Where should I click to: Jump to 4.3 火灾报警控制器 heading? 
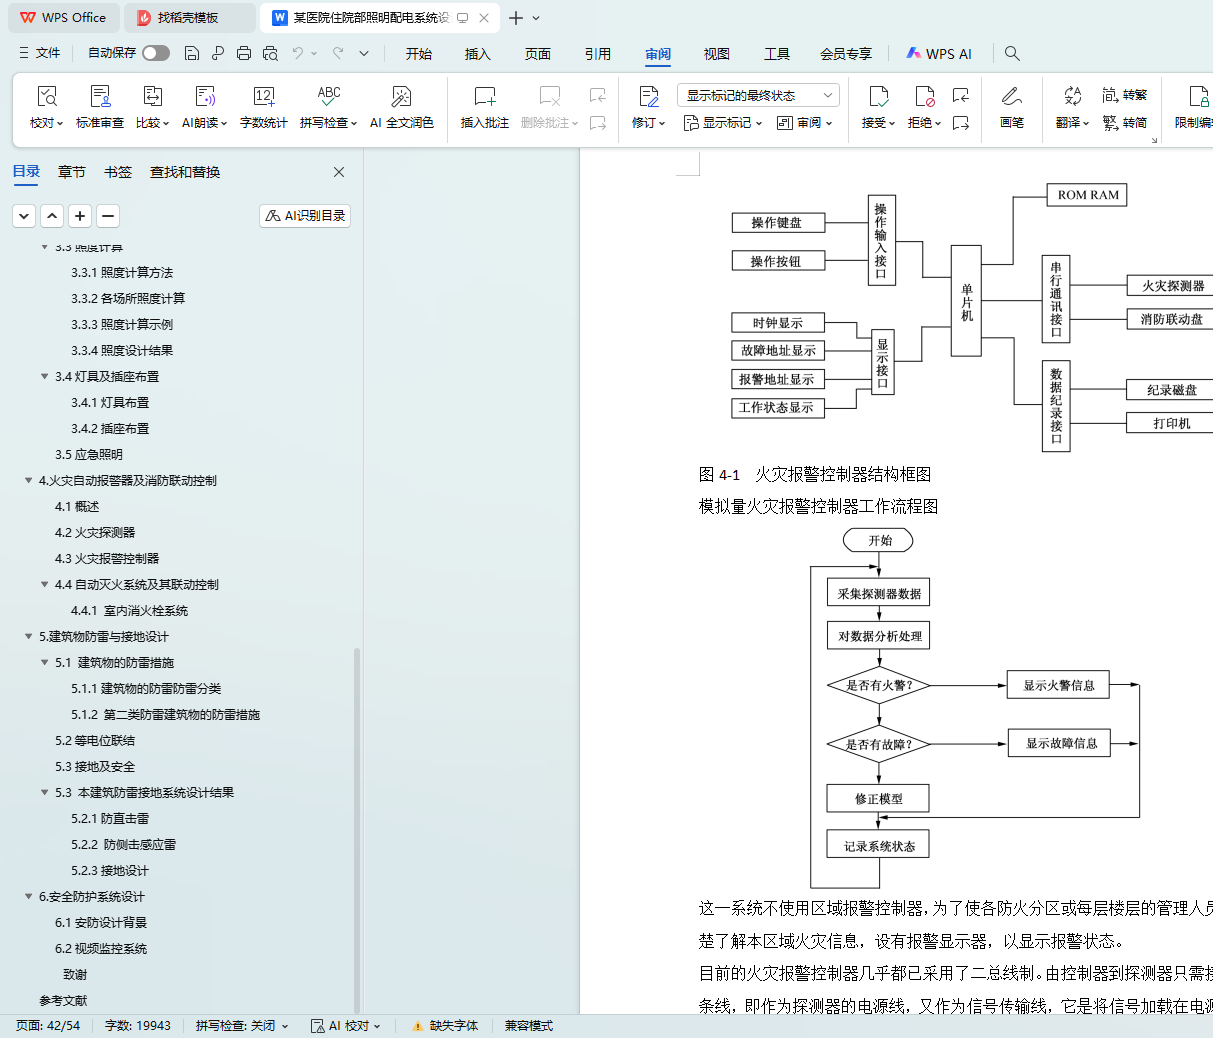[x=107, y=559]
